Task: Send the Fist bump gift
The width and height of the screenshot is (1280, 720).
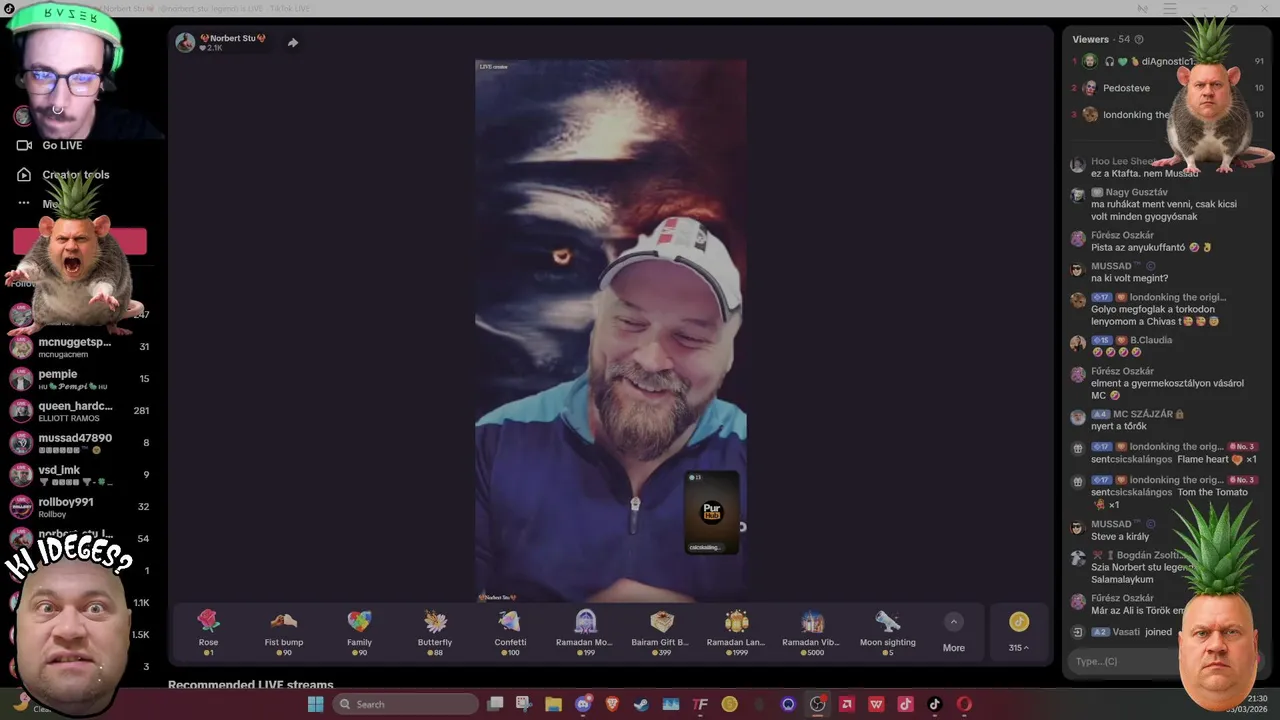Action: pos(284,632)
